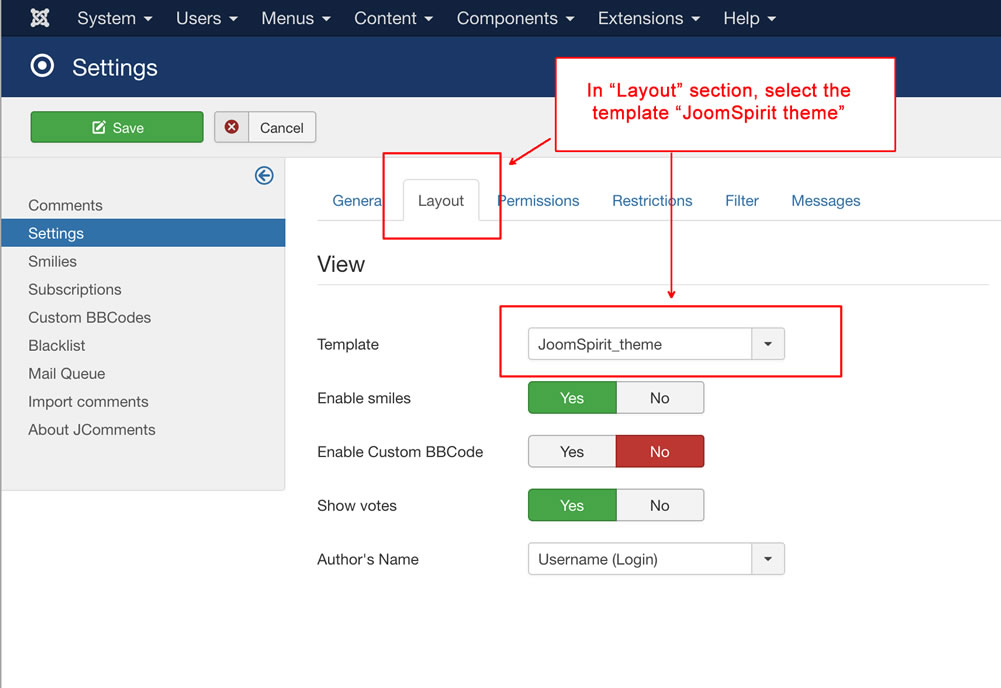Image resolution: width=1001 pixels, height=688 pixels.
Task: Switch to the Restrictions tab
Action: pos(652,201)
